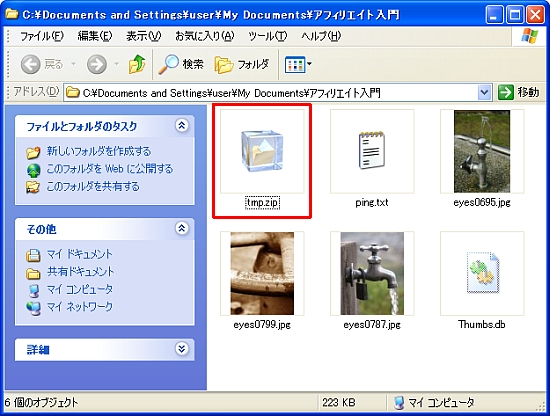Open マイ コンピュータ in the sidebar
Screen dimensions: 550x416
click(80, 289)
